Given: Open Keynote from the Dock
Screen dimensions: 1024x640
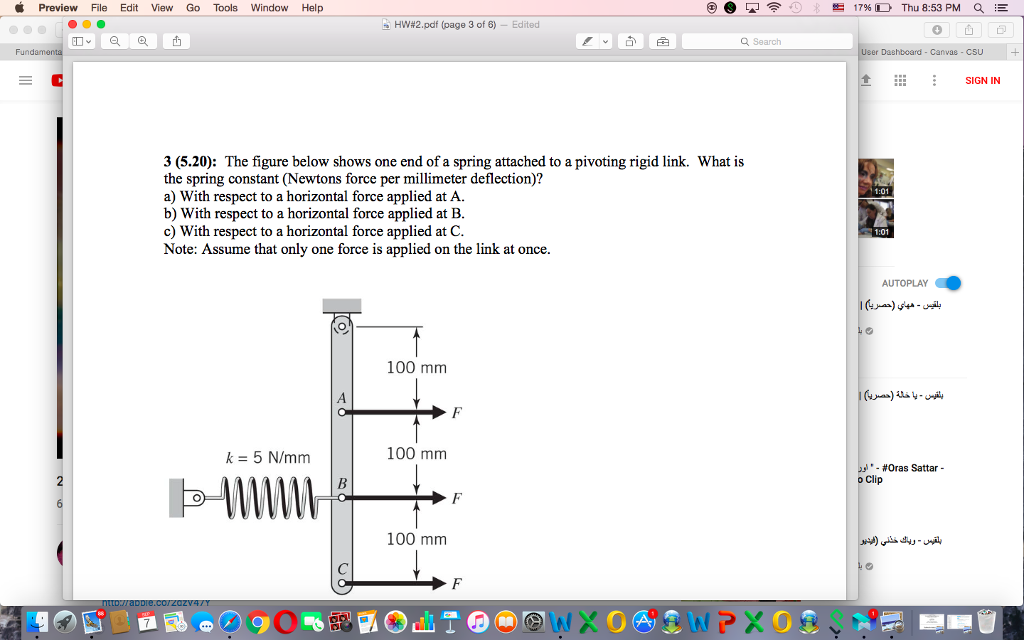Looking at the screenshot, I should pyautogui.click(x=451, y=622).
